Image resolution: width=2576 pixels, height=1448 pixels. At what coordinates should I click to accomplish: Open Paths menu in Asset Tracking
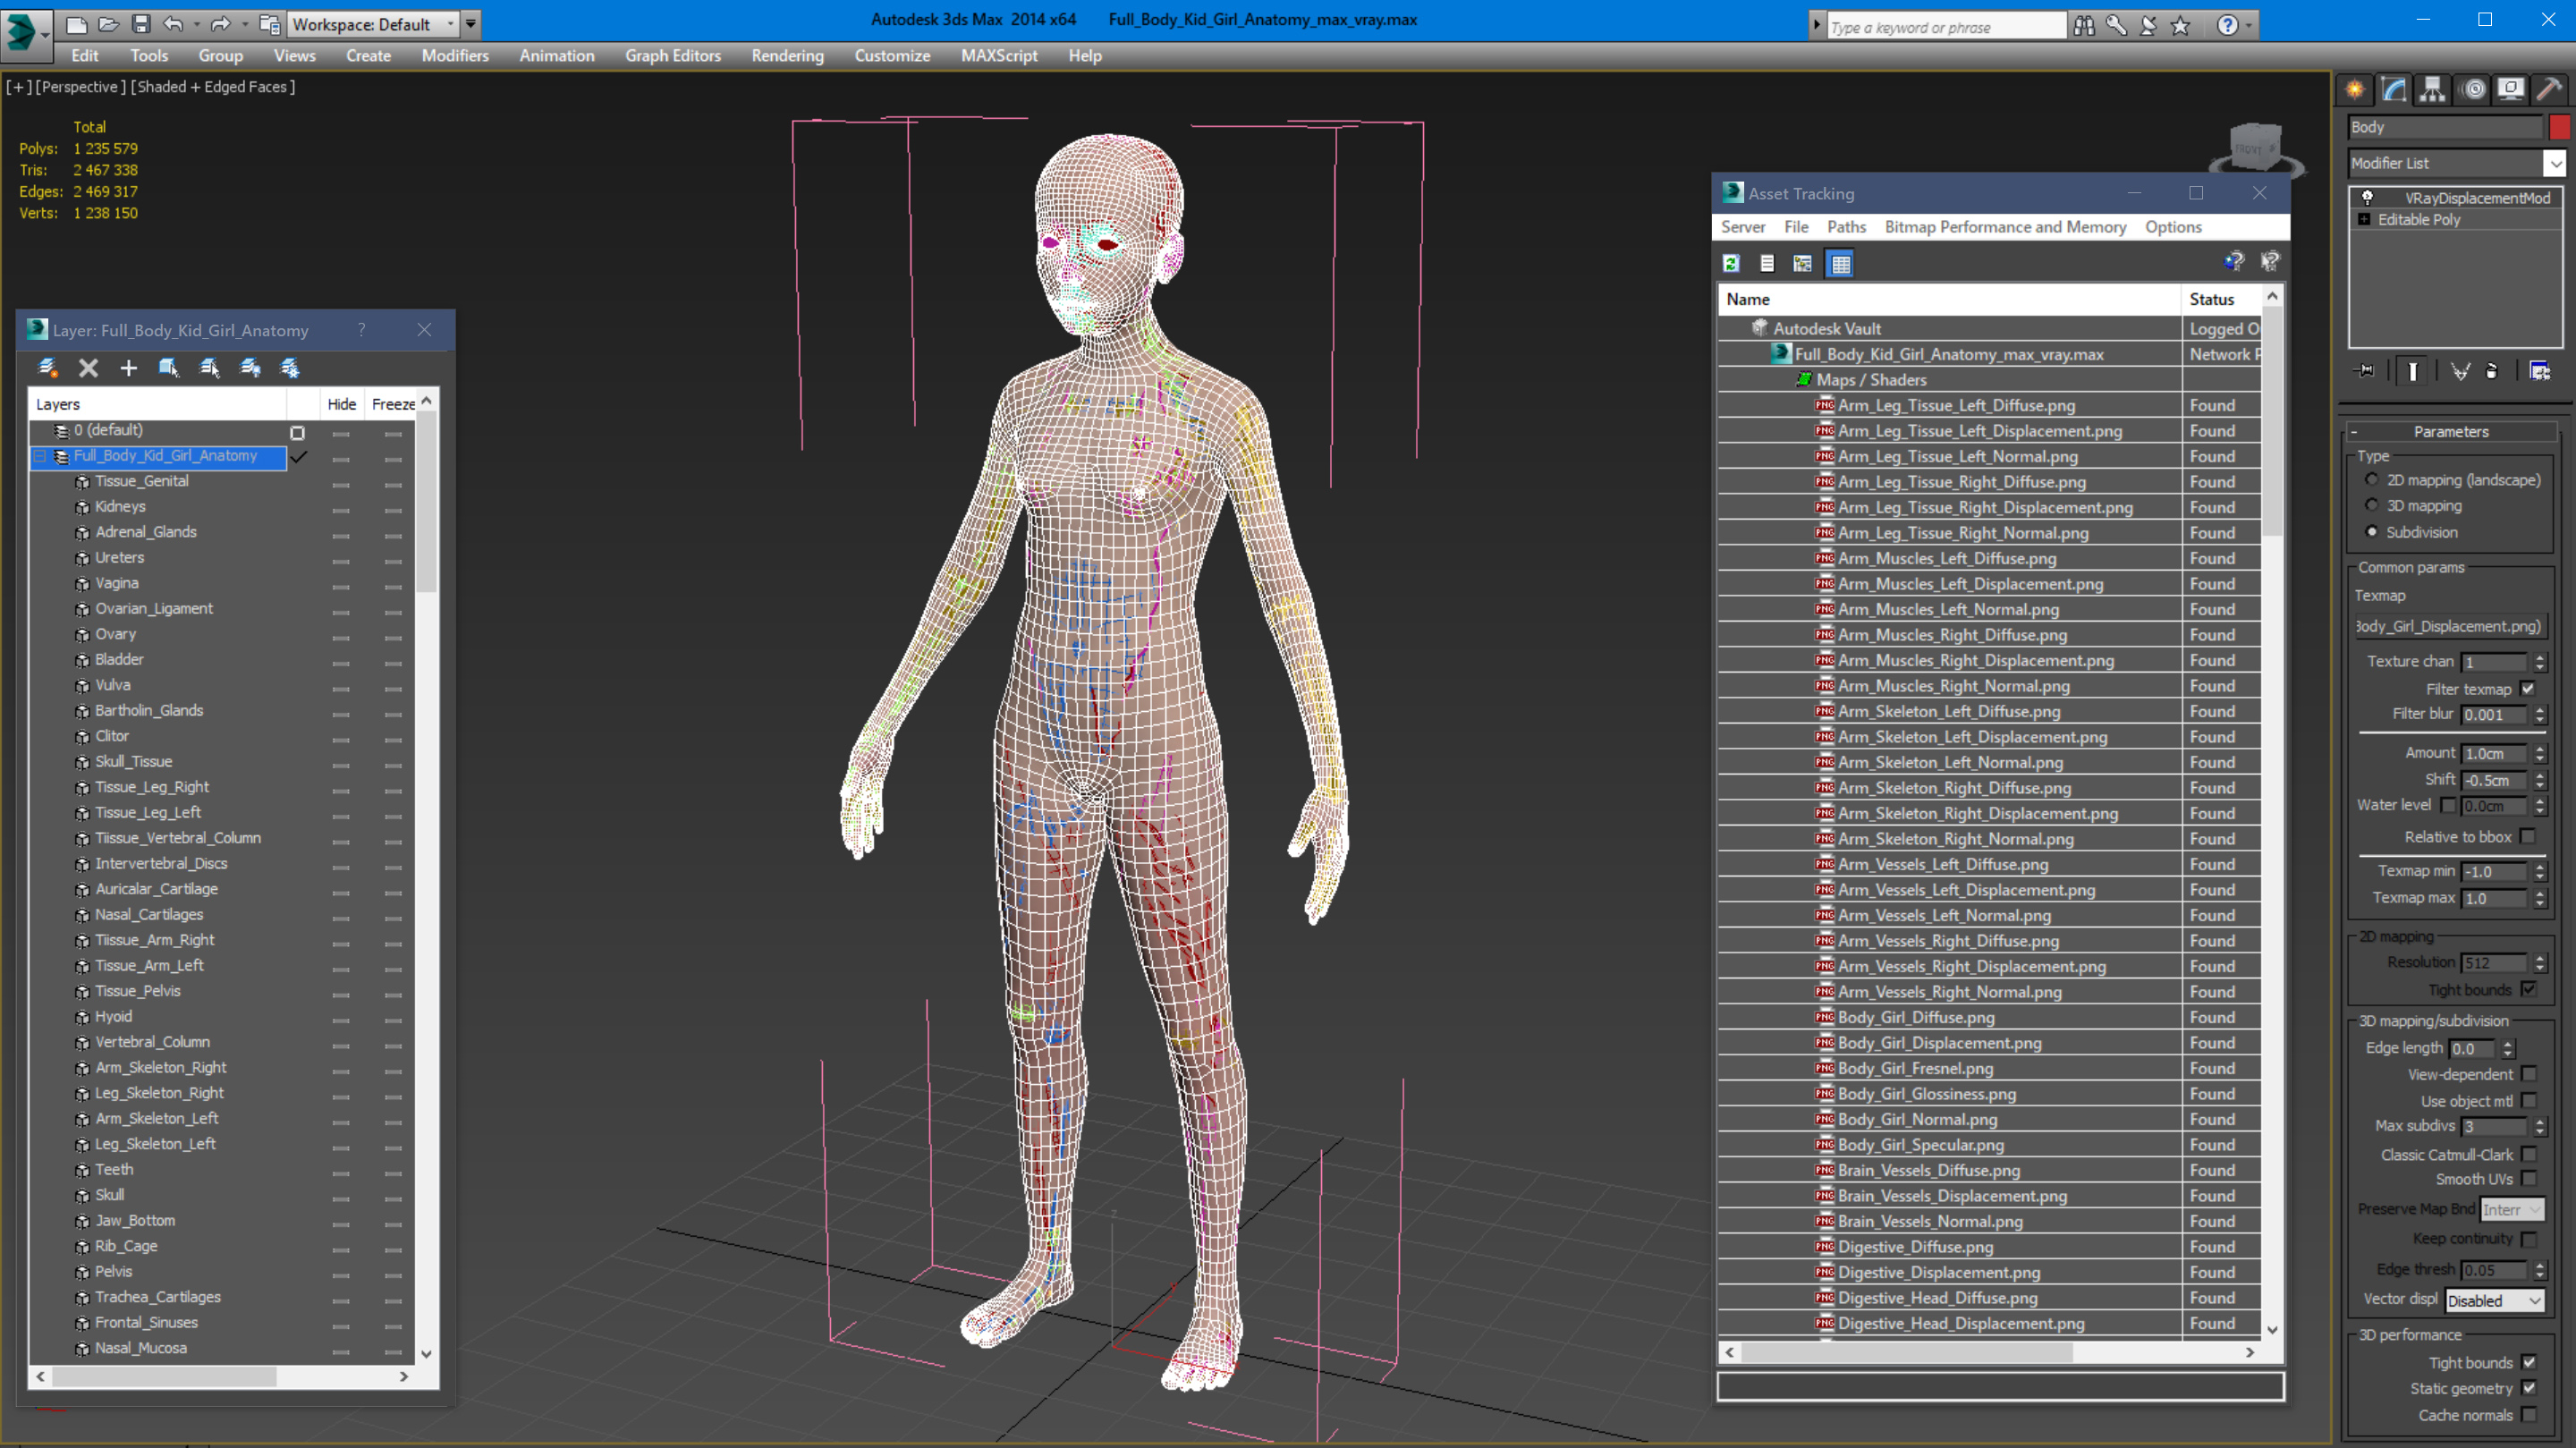pyautogui.click(x=1846, y=227)
